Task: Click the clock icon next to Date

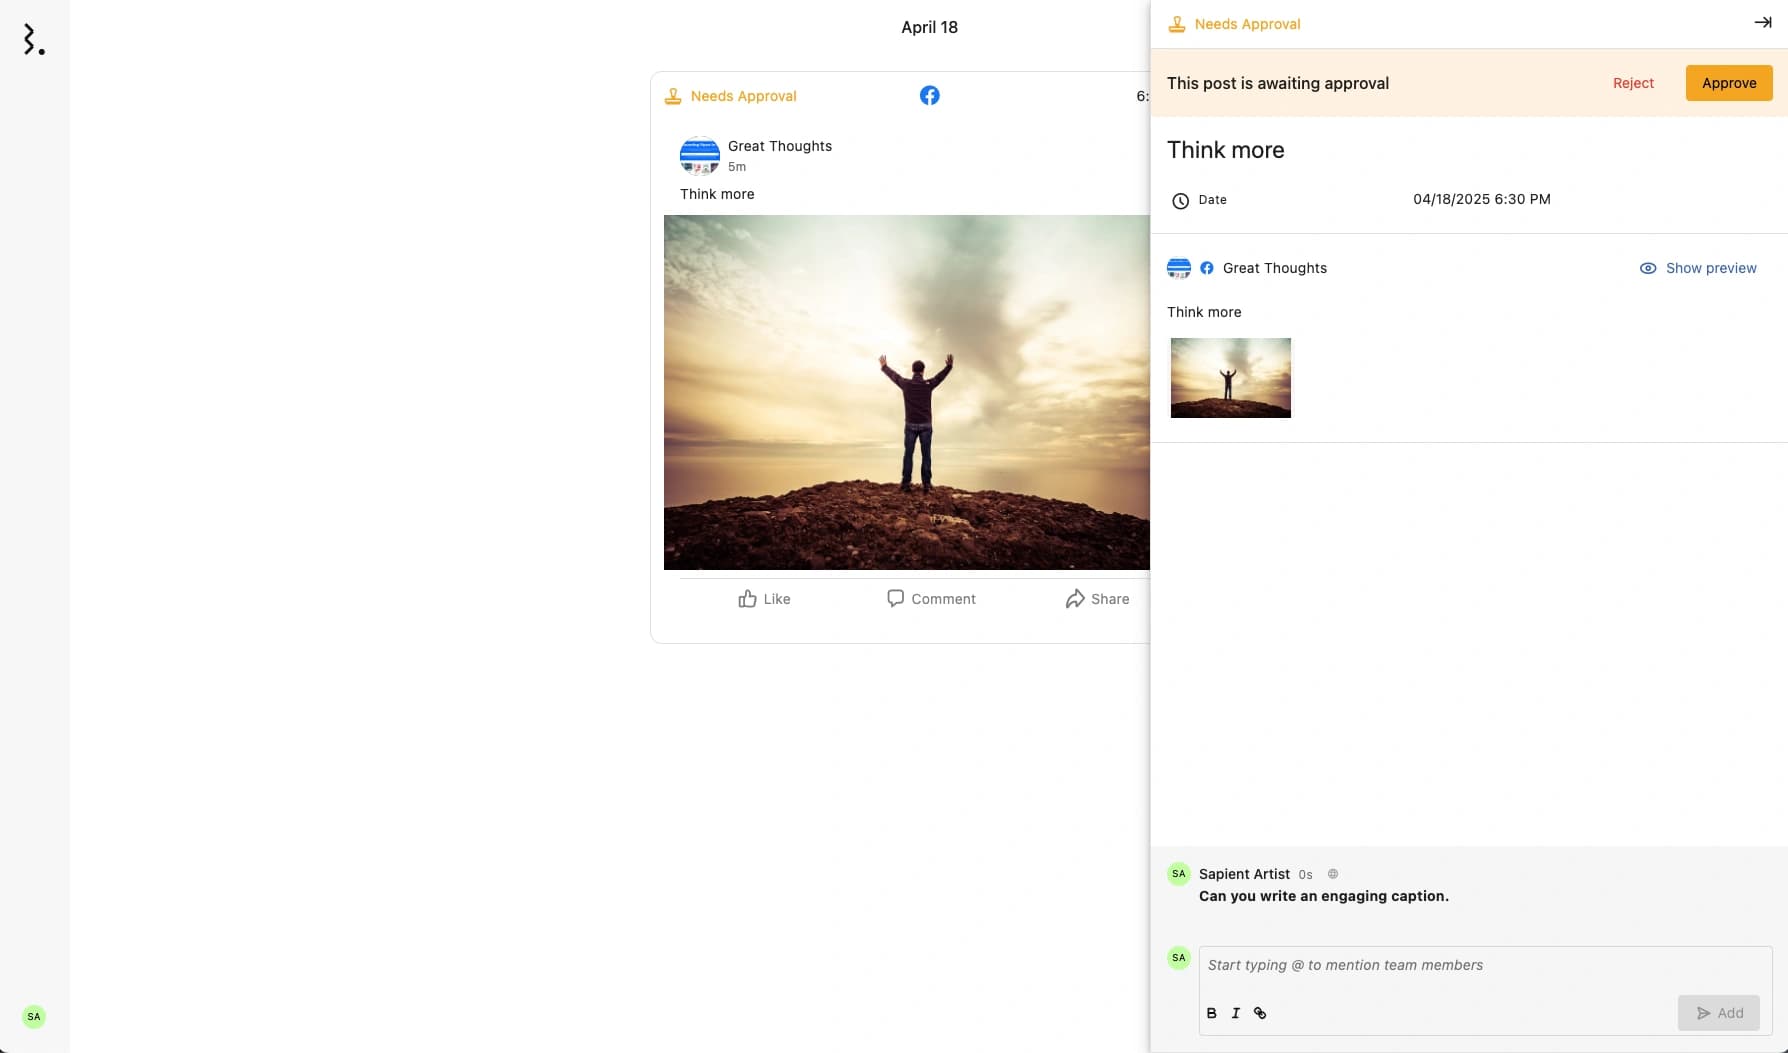Action: [1181, 200]
